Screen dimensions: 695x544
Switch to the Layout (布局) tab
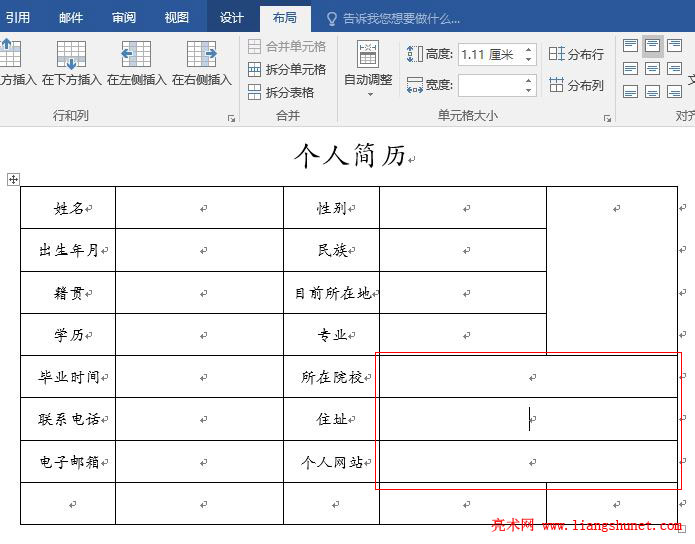point(285,17)
